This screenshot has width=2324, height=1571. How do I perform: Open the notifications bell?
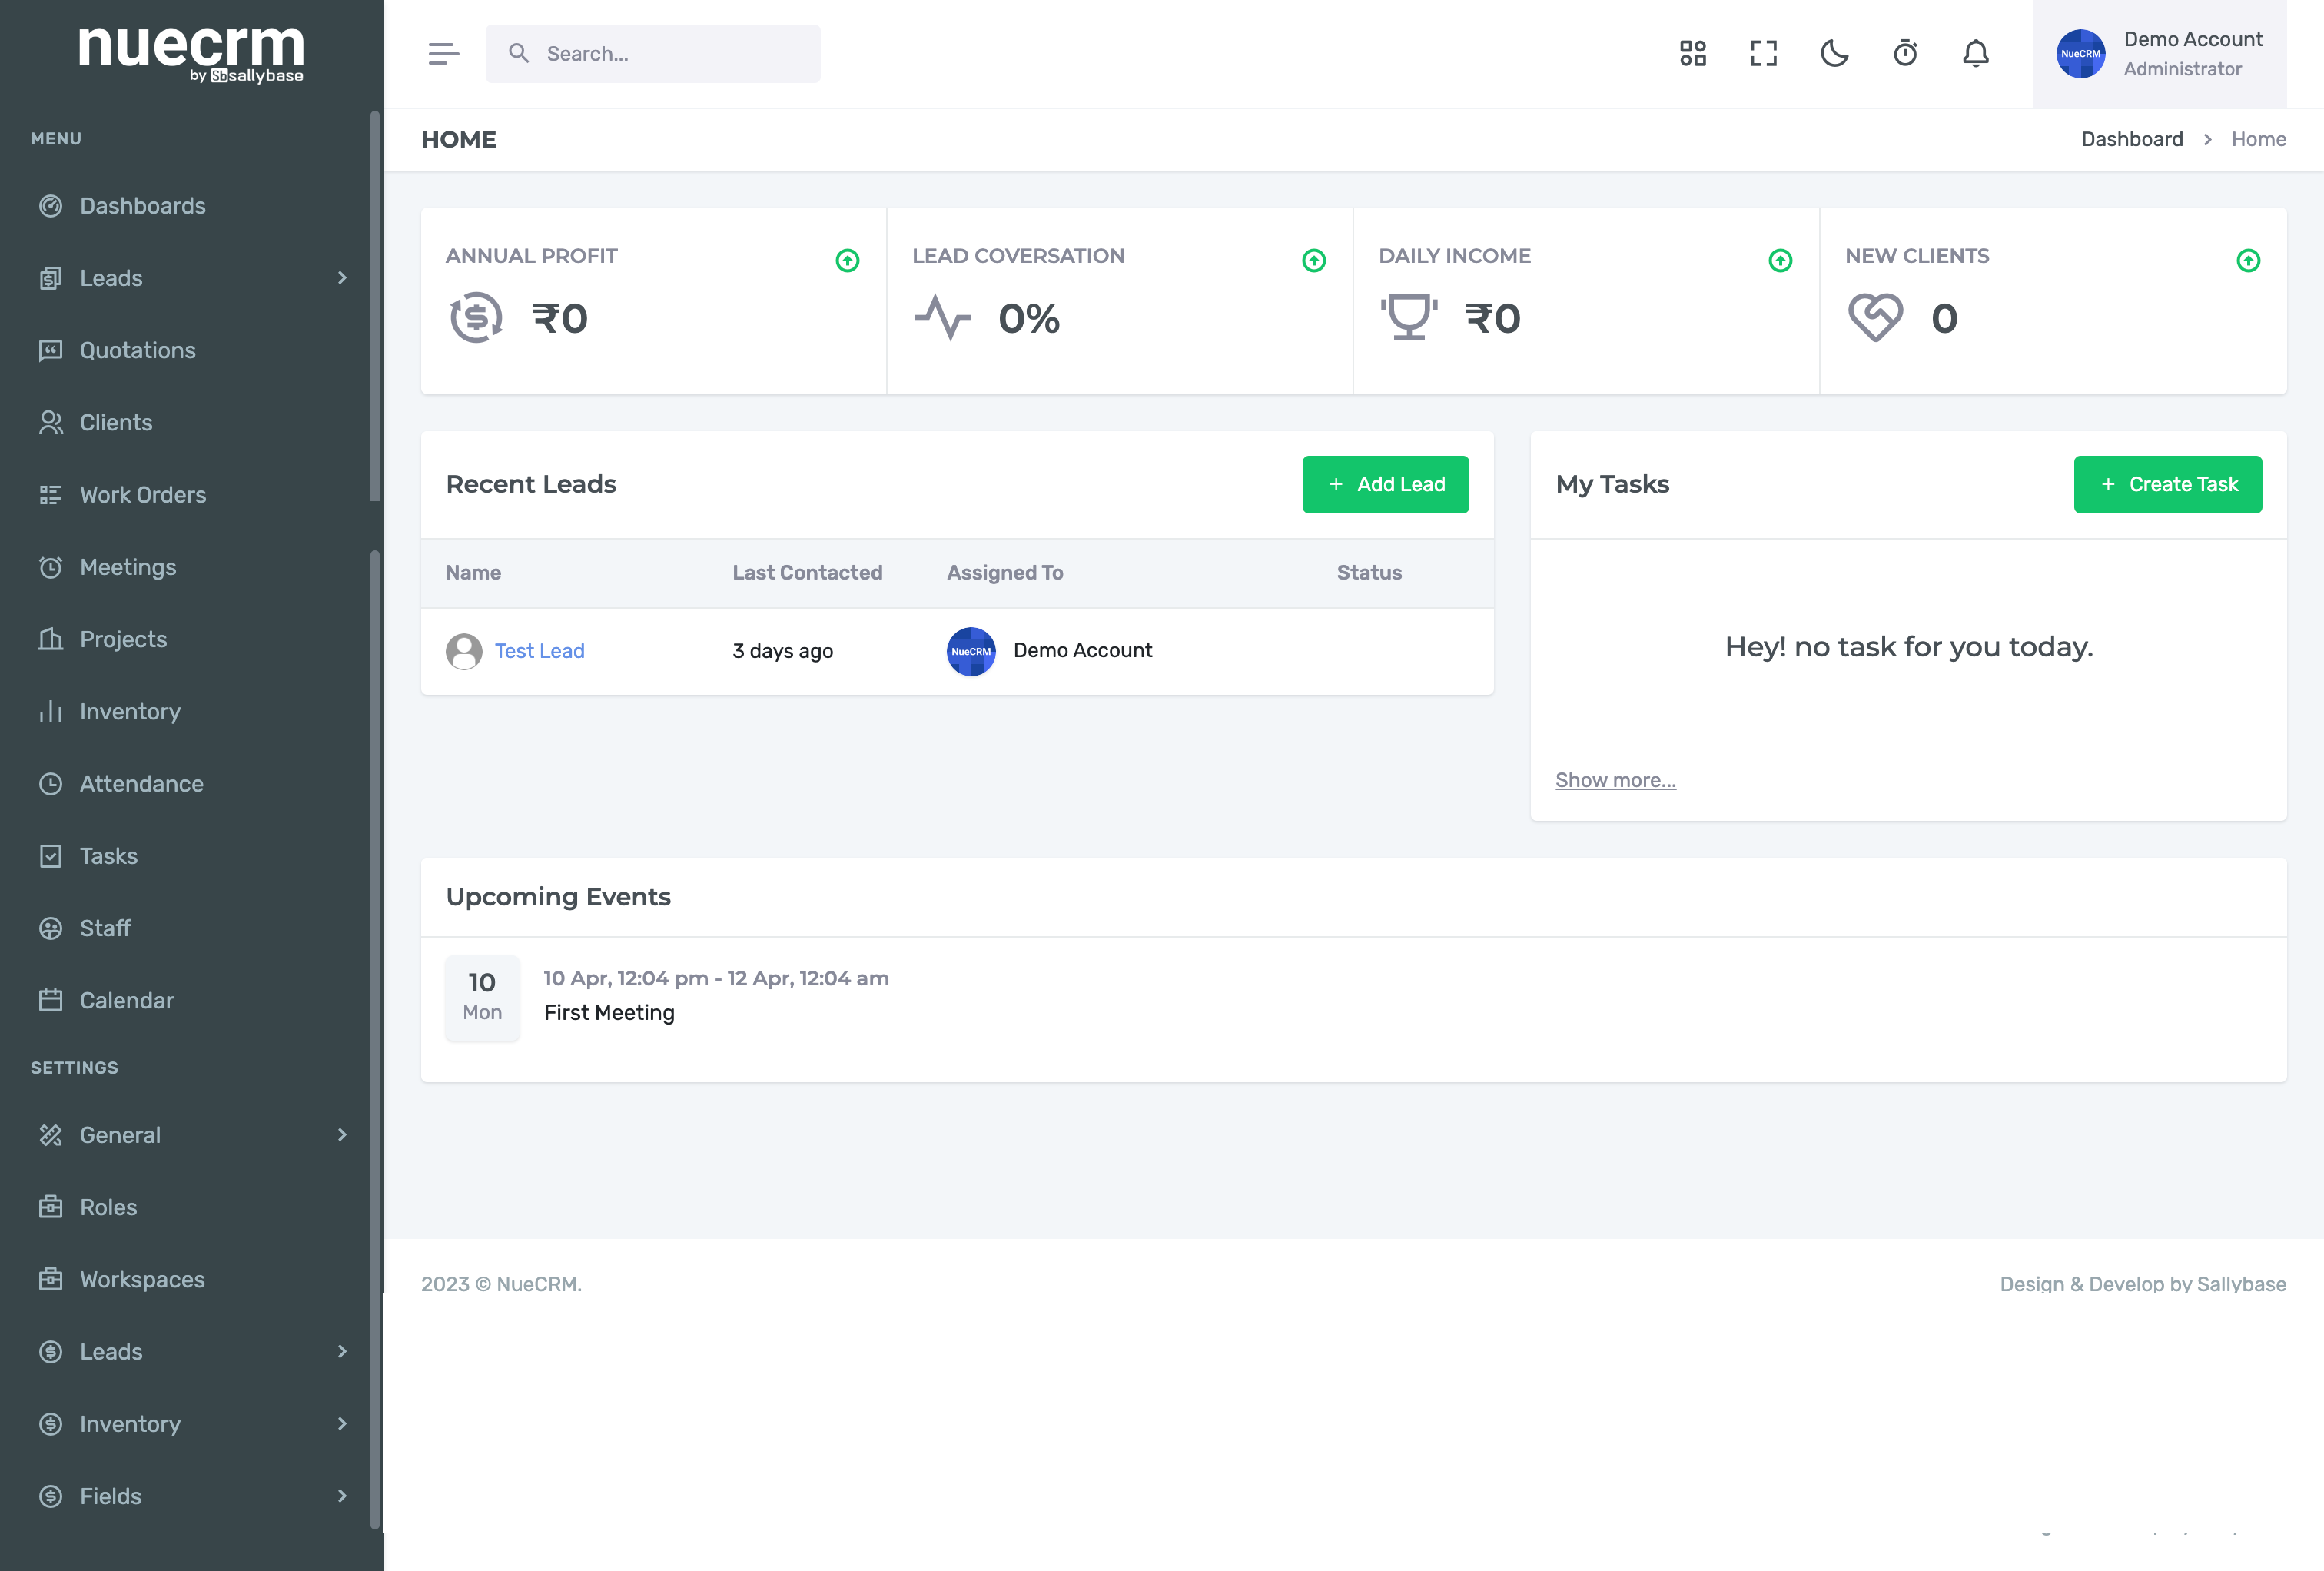click(x=1976, y=54)
